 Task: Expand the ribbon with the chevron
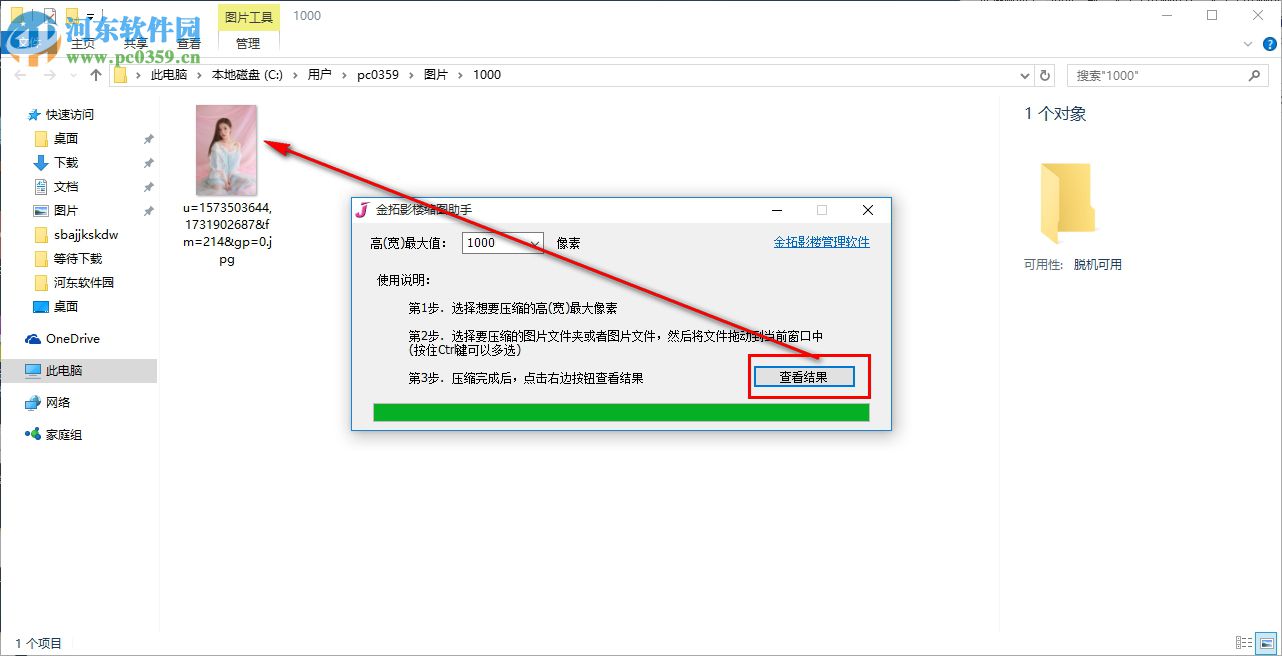point(1246,44)
